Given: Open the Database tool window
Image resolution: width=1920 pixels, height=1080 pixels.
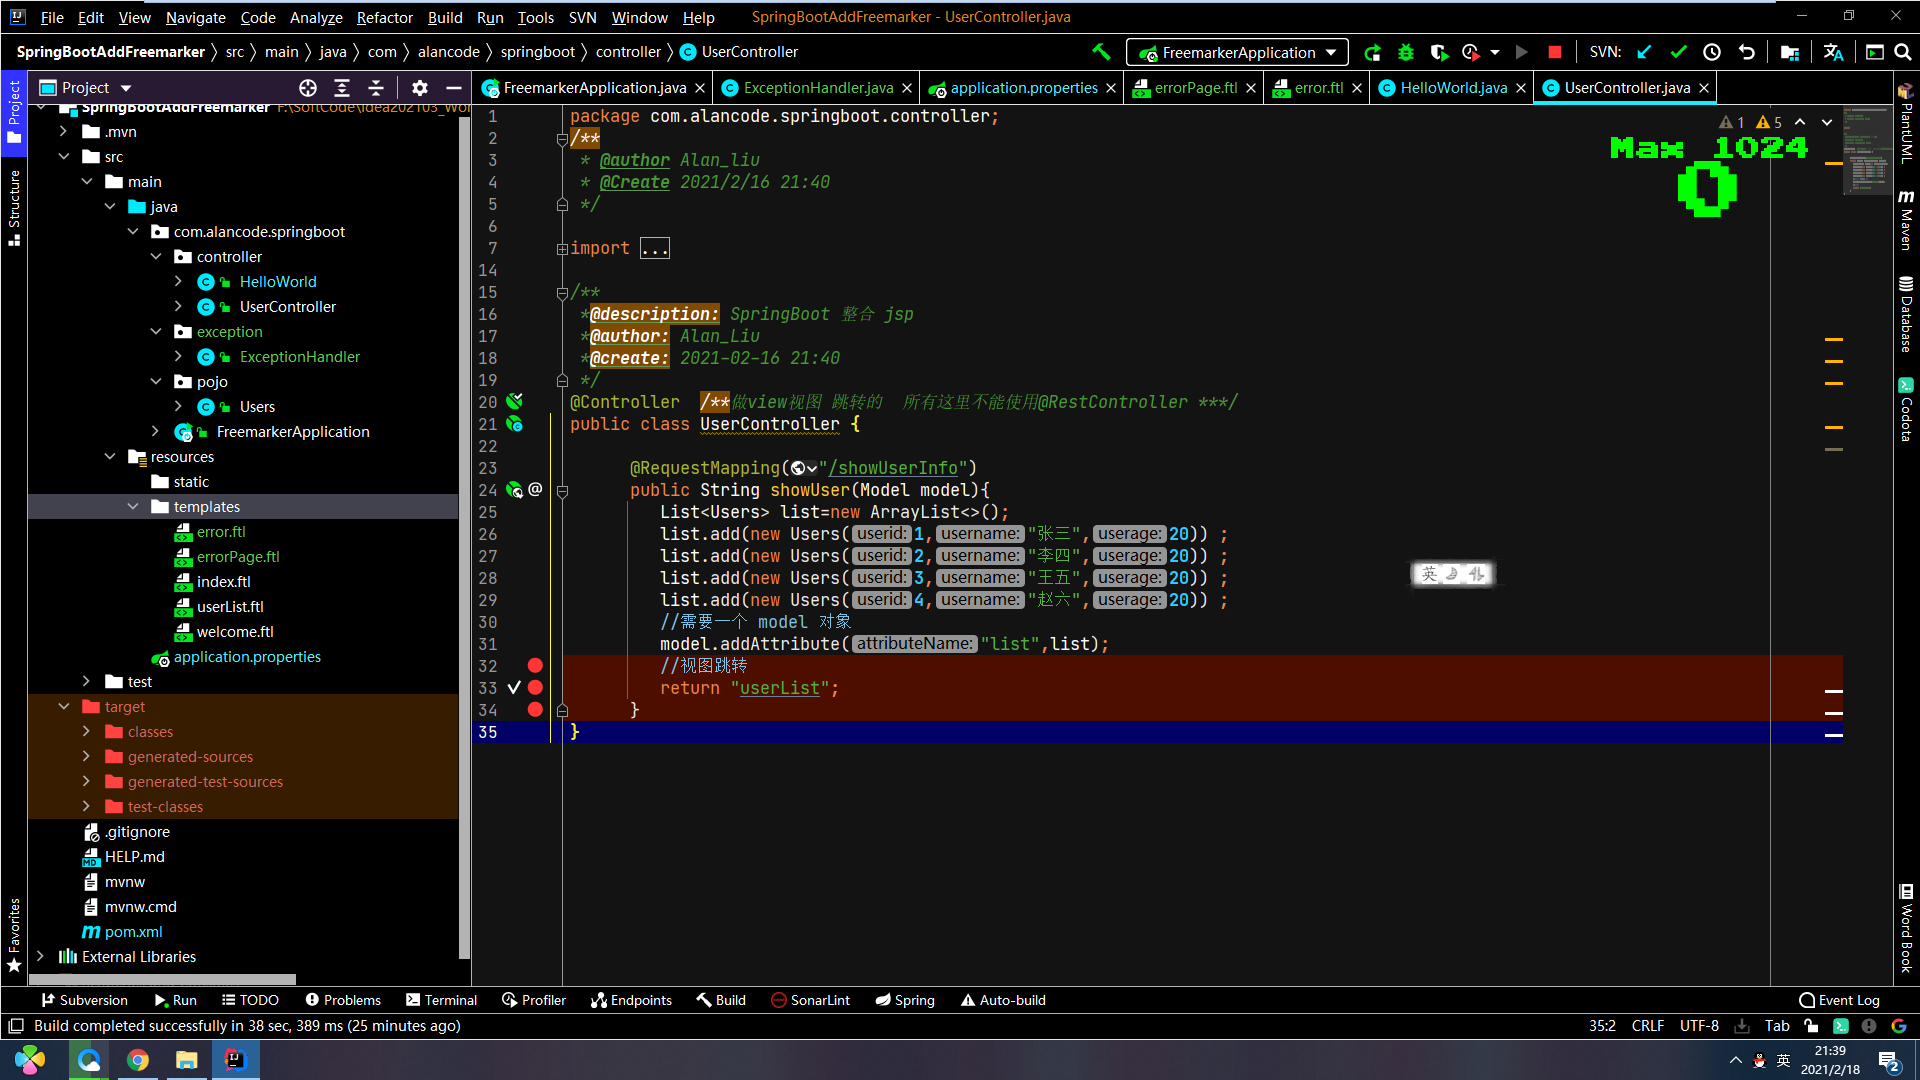Looking at the screenshot, I should [1906, 314].
